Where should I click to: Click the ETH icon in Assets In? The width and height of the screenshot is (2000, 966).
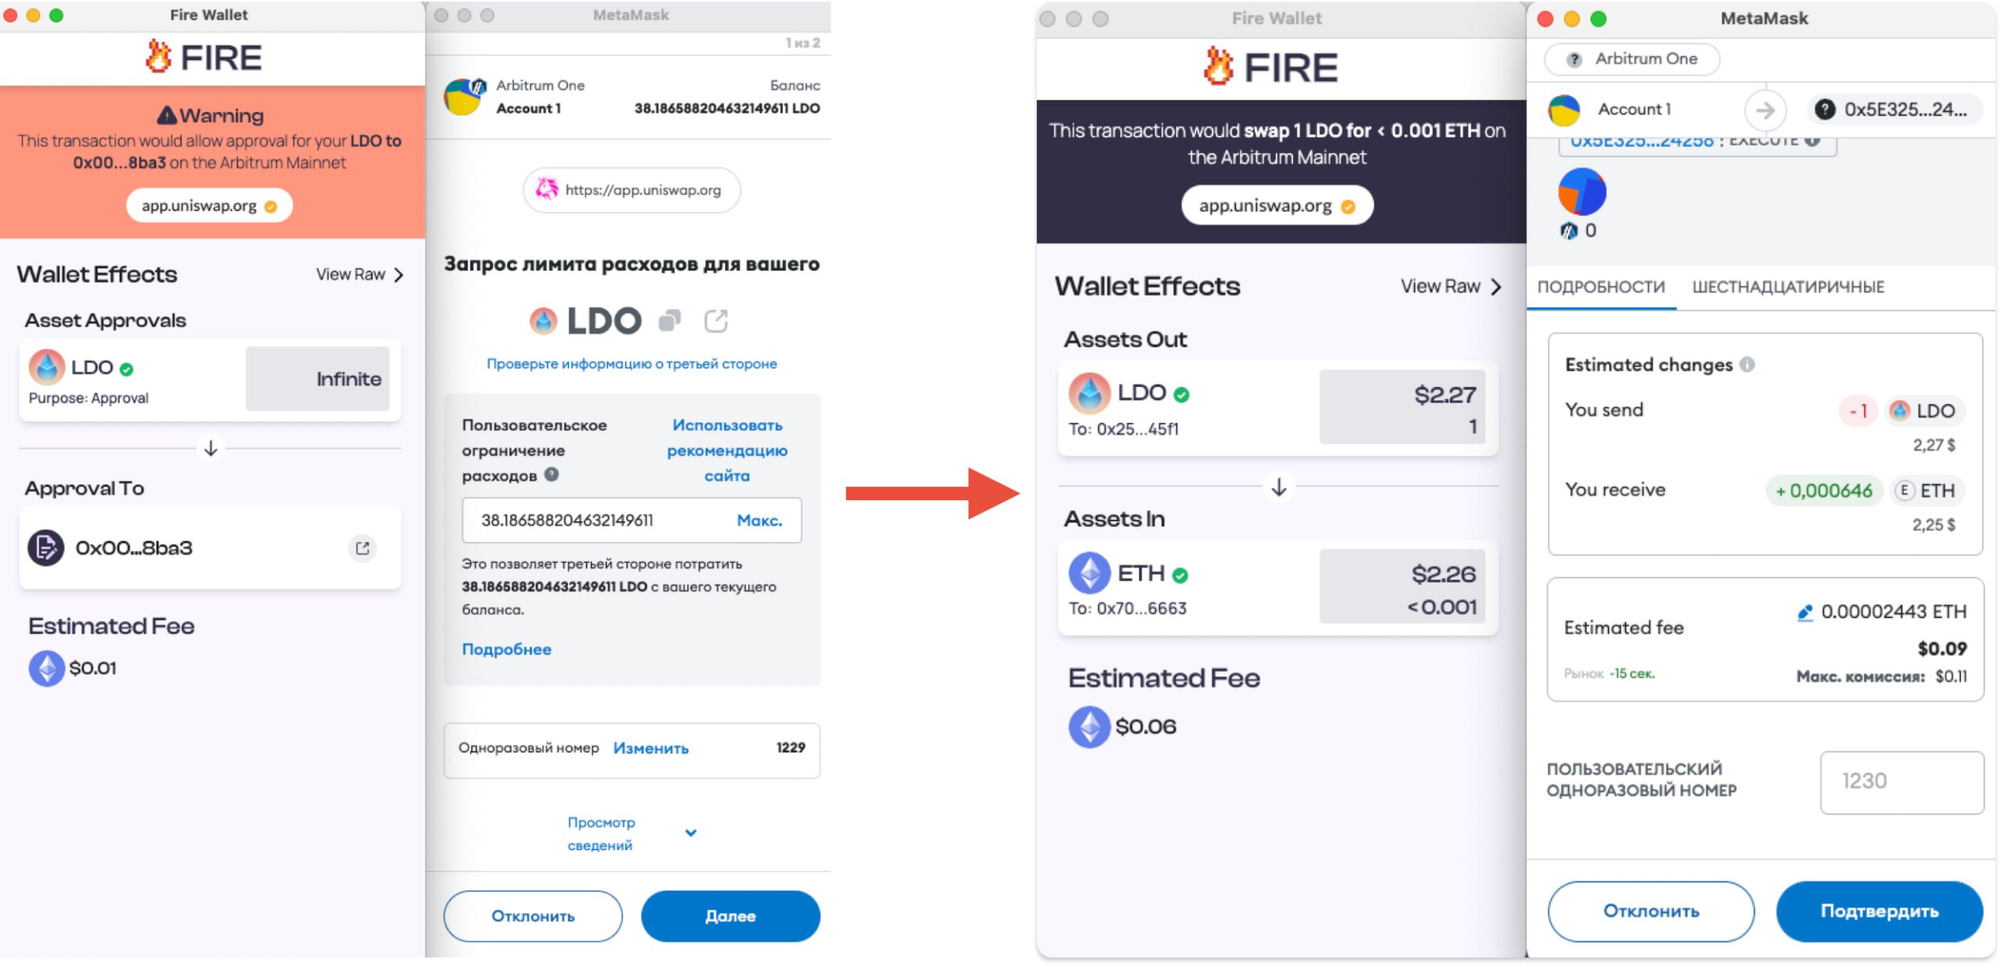(x=1089, y=573)
